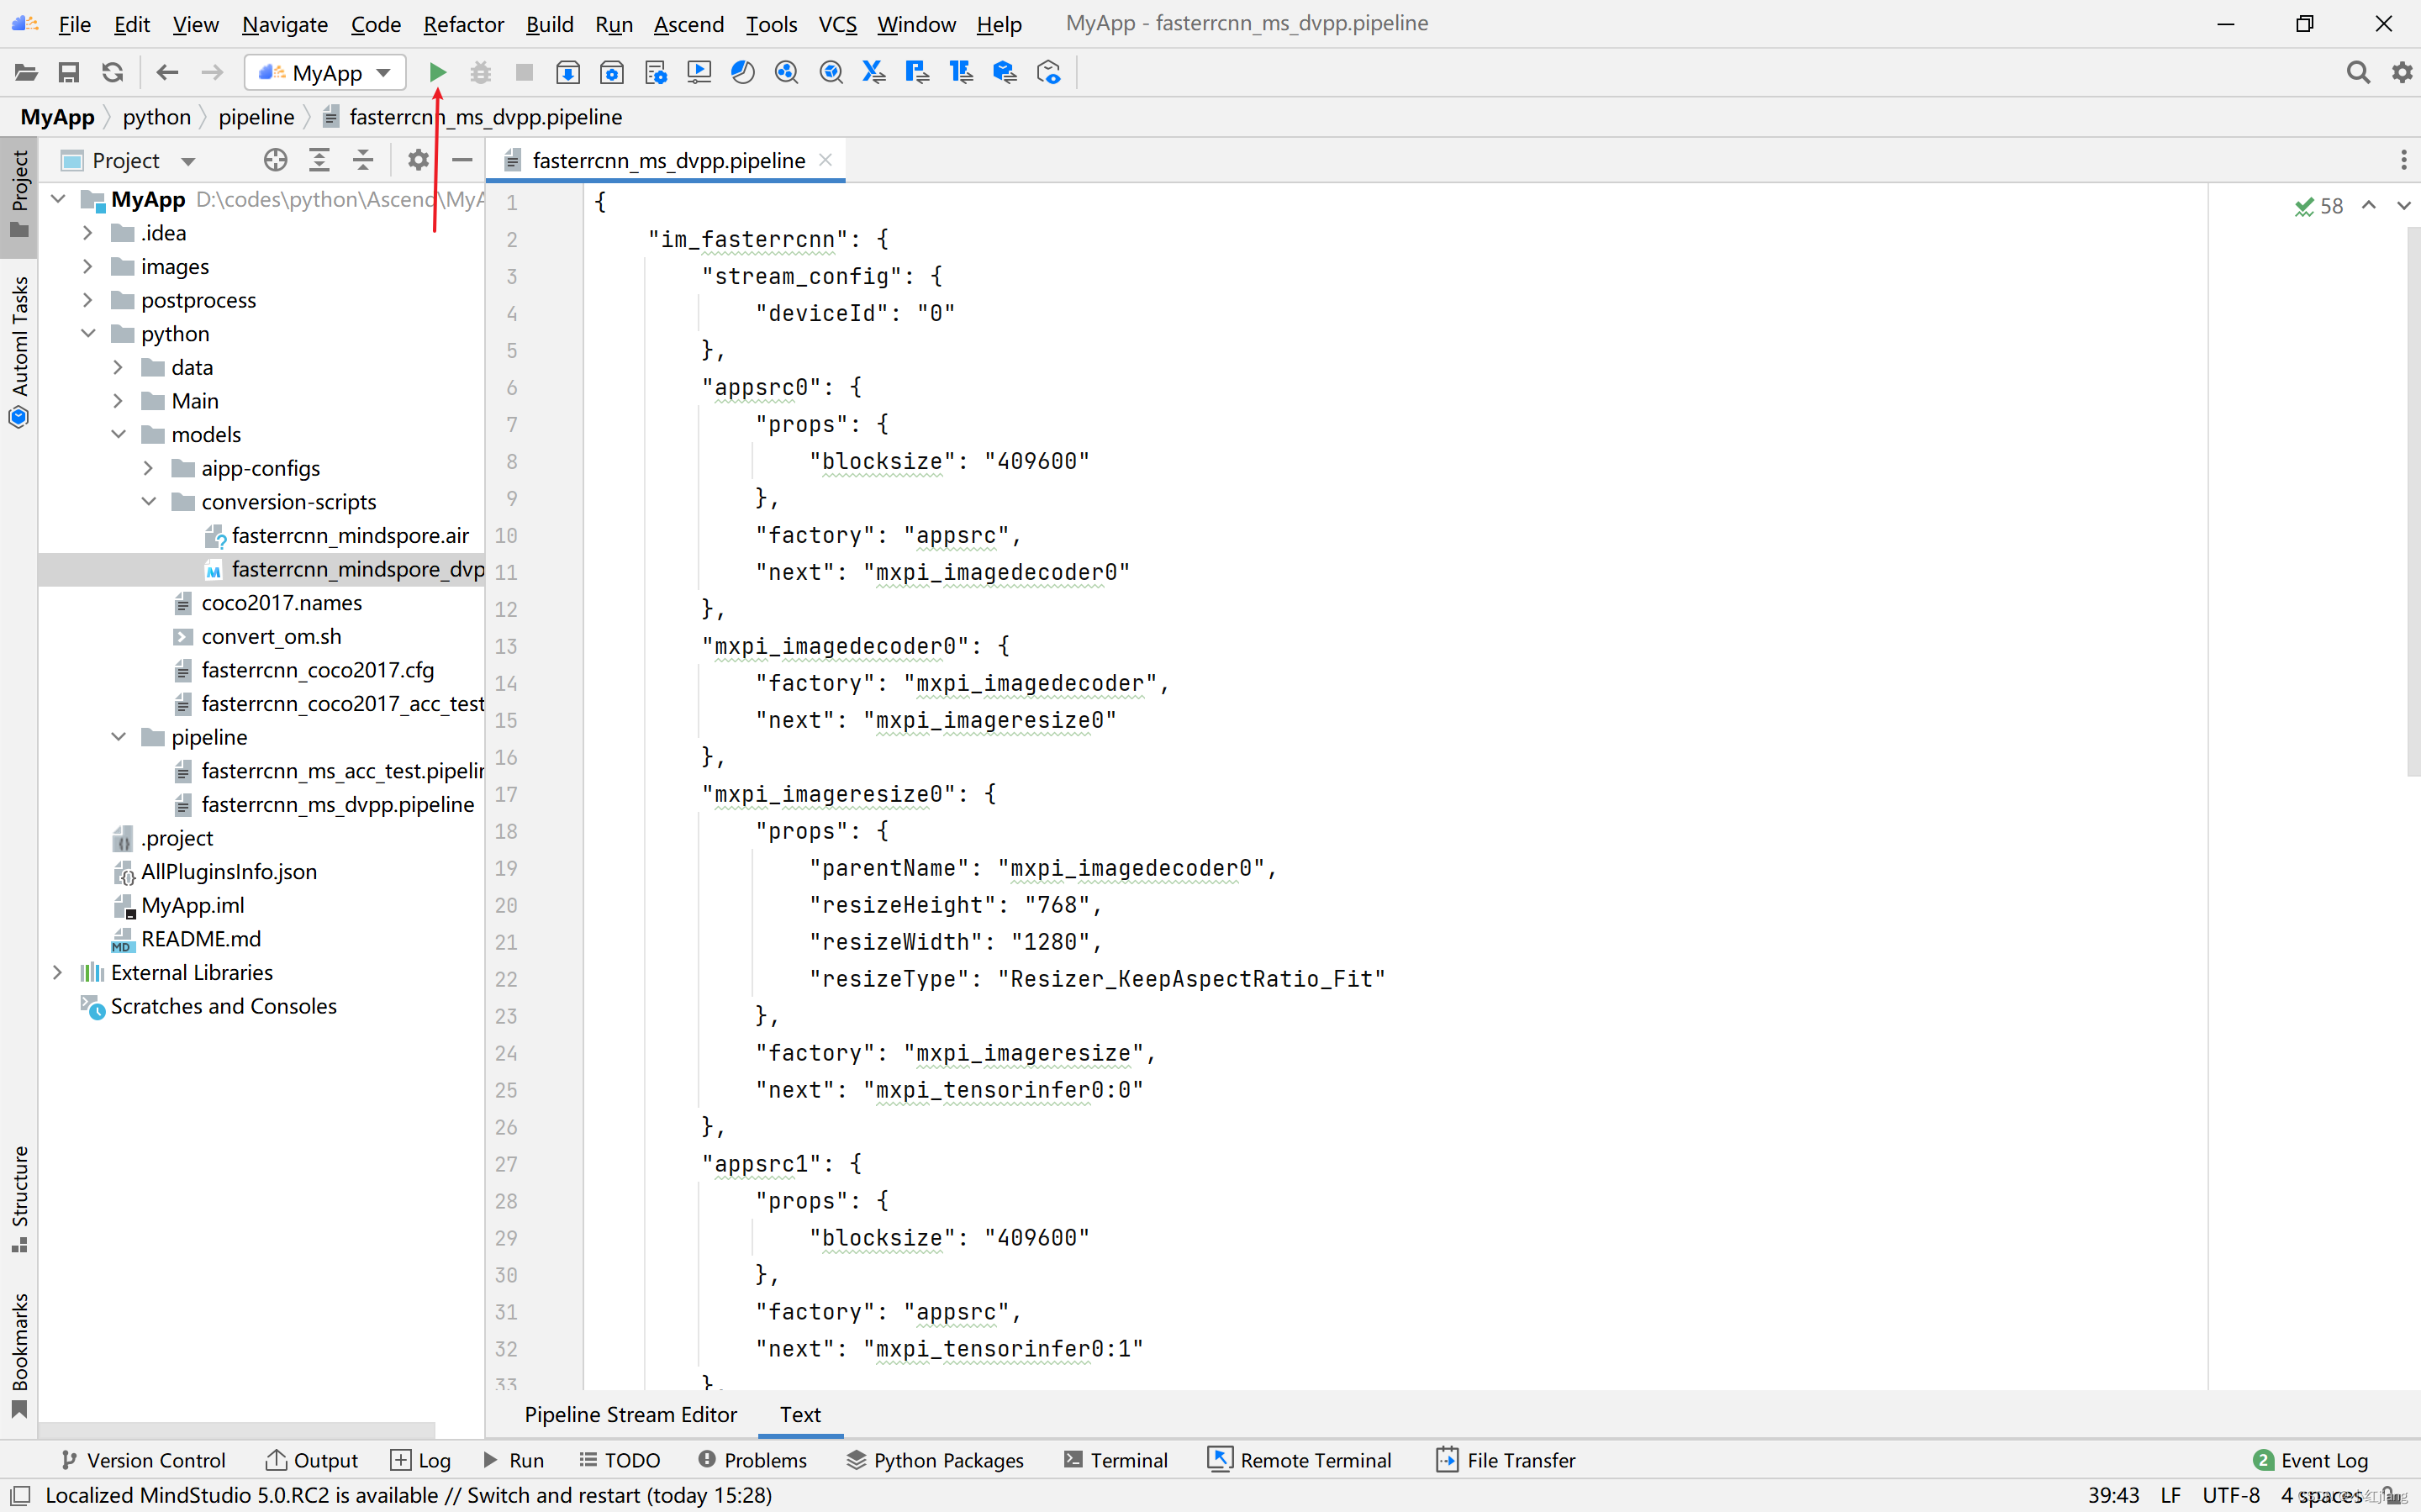Screen dimensions: 2421x1512
Task: Click the green Run button in toolbar
Action: [437, 72]
